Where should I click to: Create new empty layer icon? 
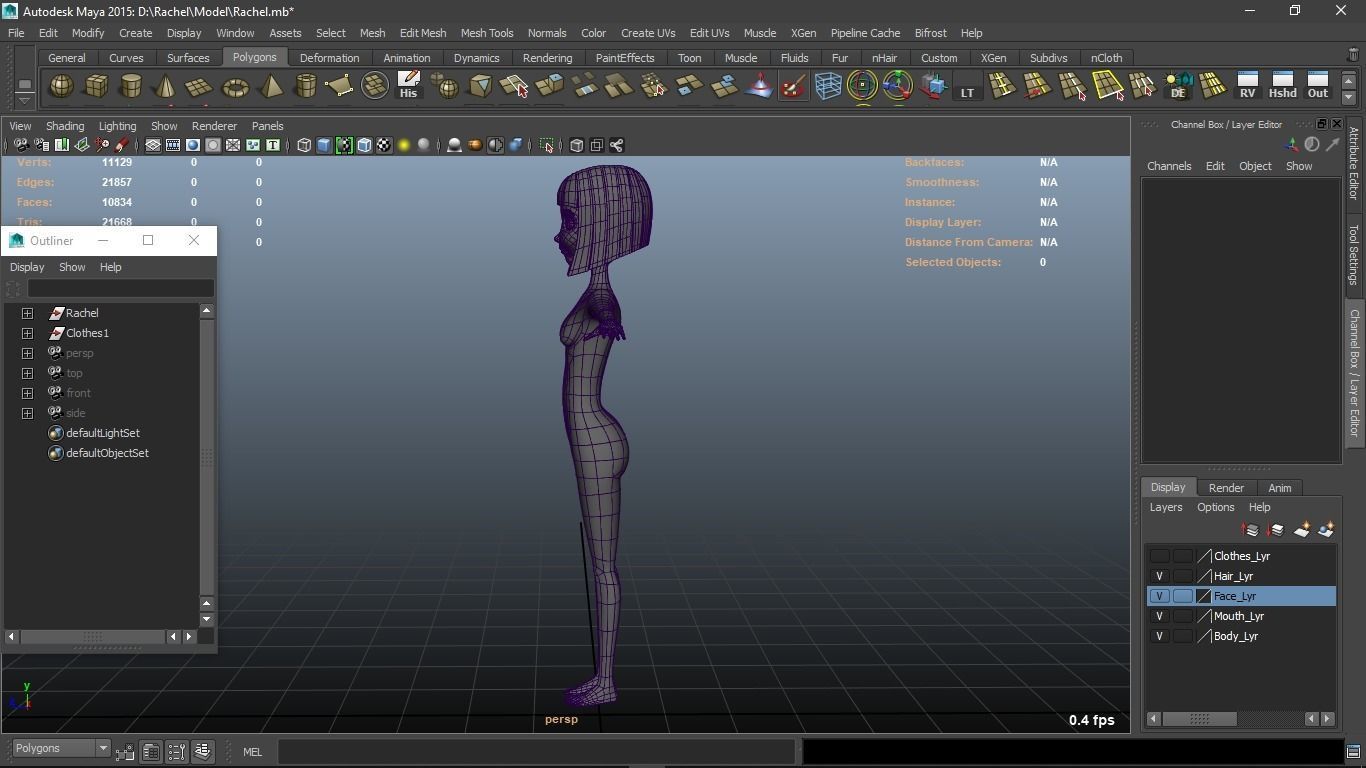1301,530
